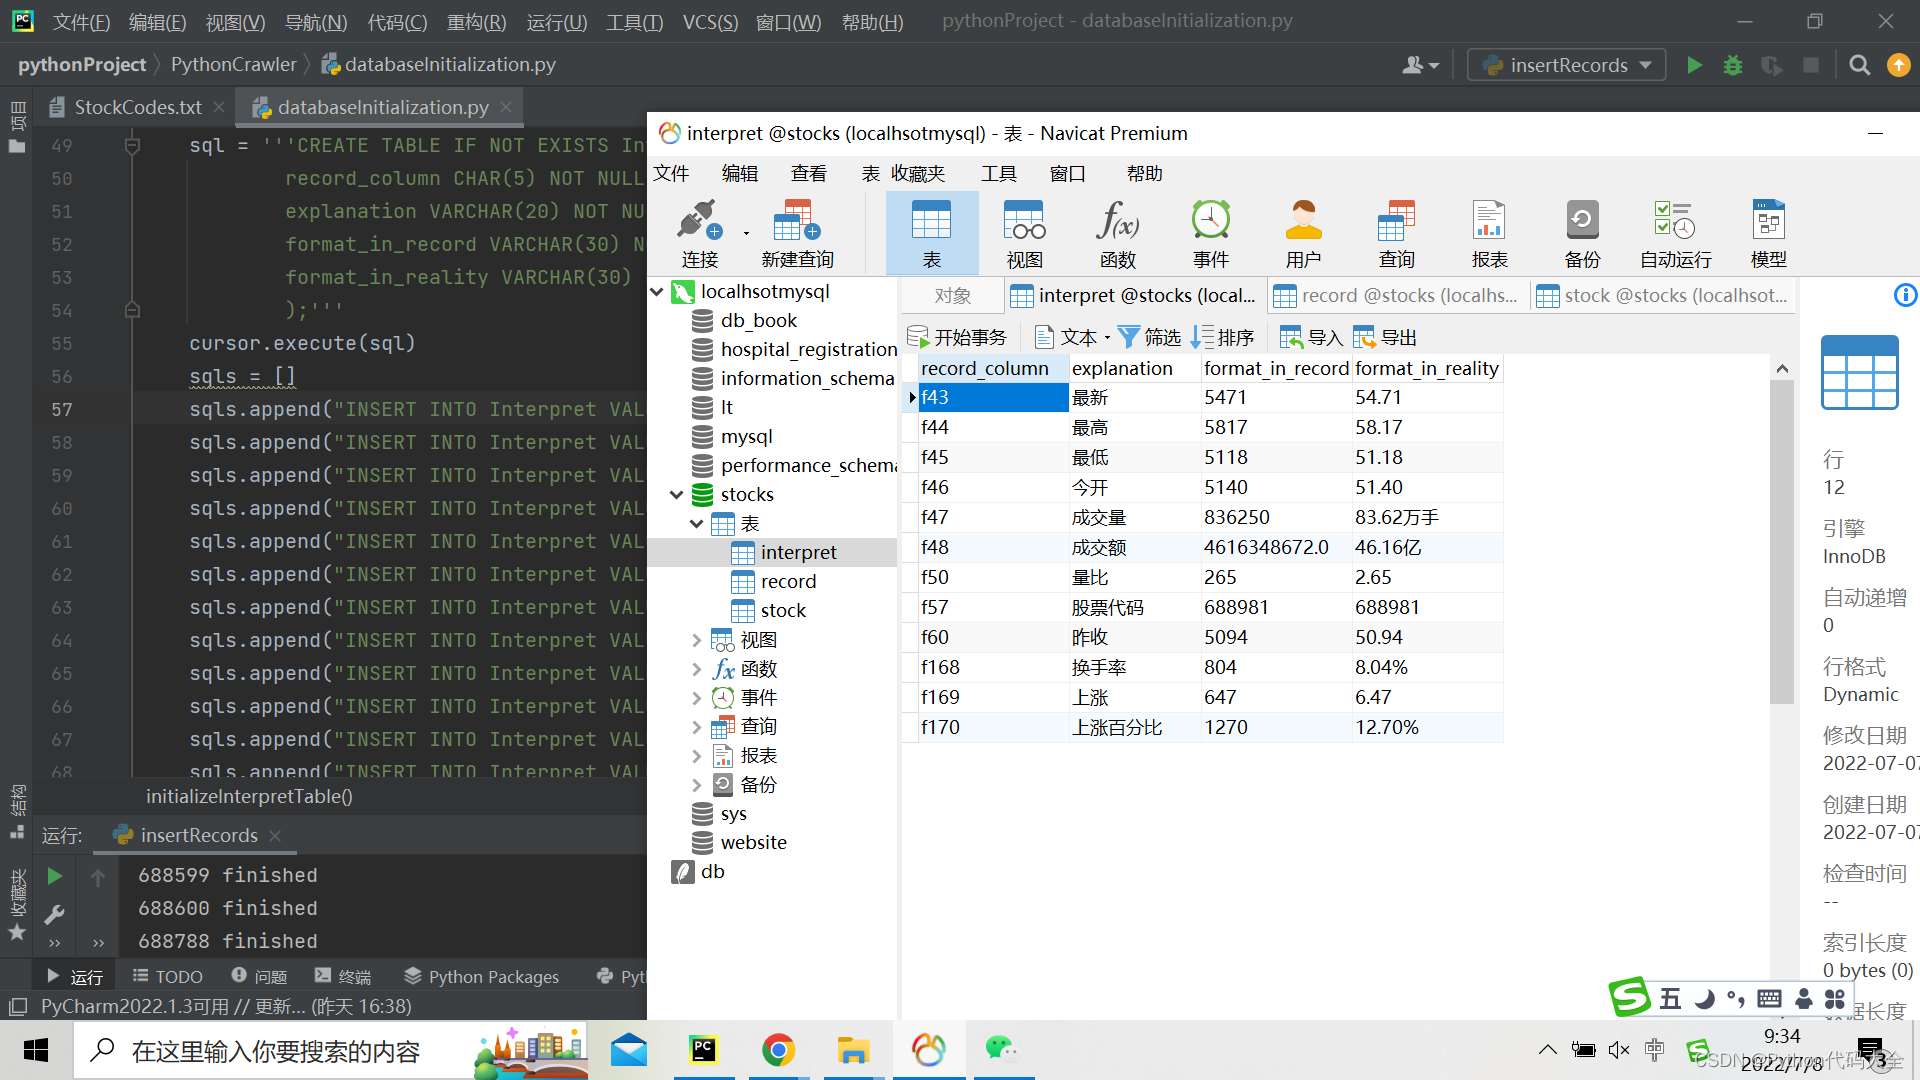Collapse the localhsotmysql connection node
The image size is (1920, 1080).
pyautogui.click(x=657, y=292)
